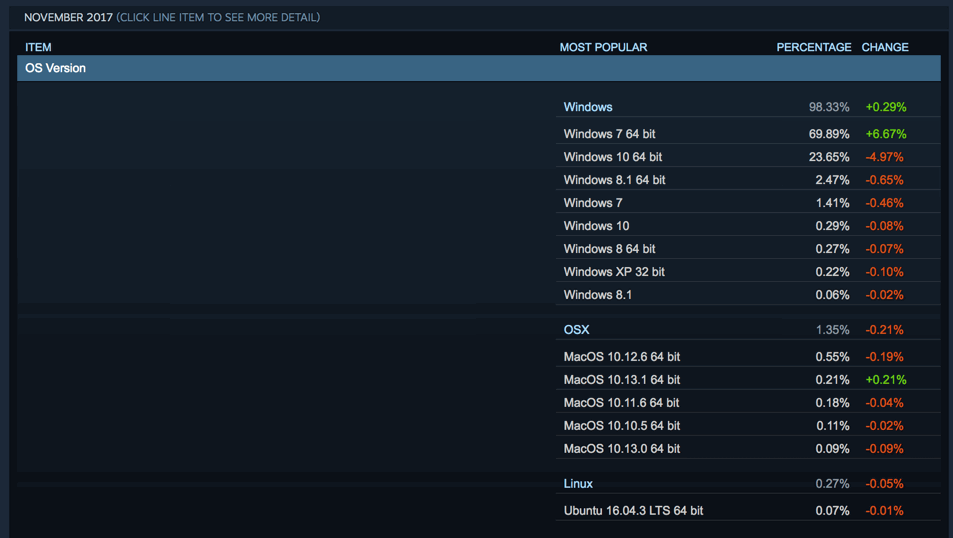Select Ubuntu 16.04.3 LTS 64 bit row

click(x=748, y=511)
